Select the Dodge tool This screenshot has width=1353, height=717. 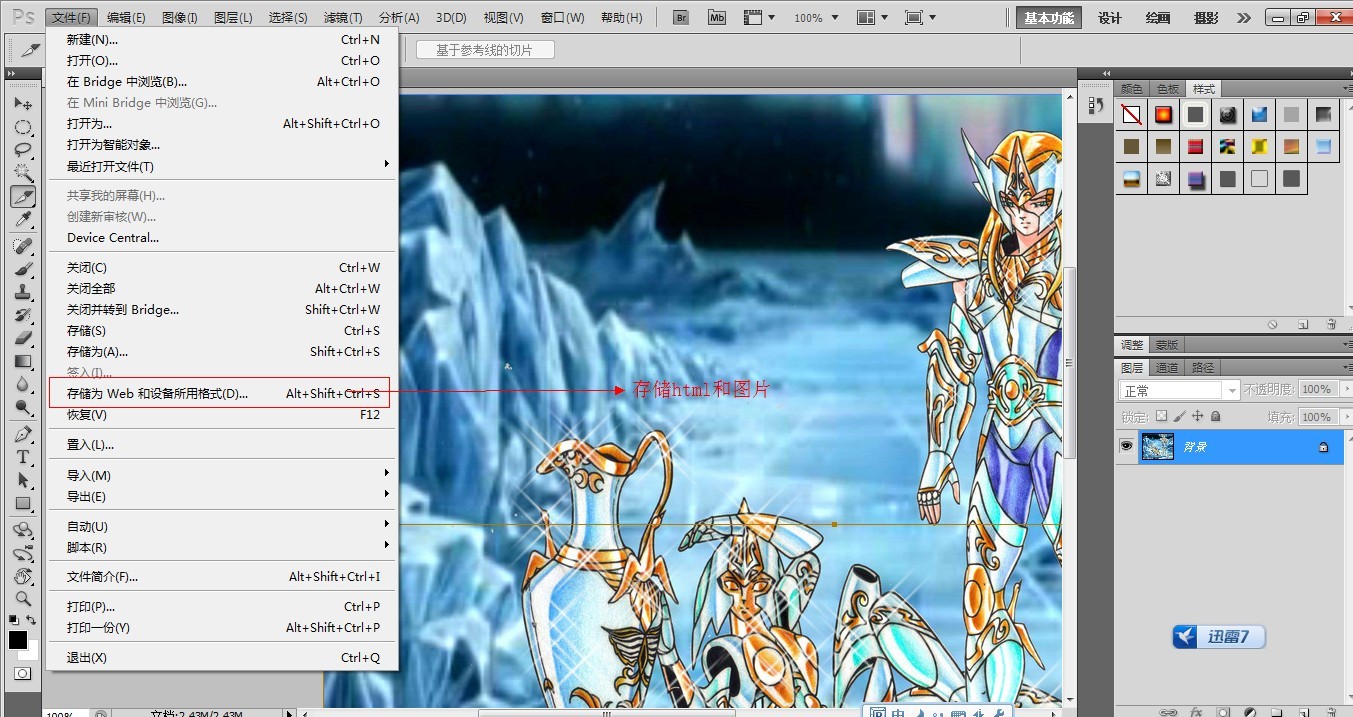pos(23,407)
